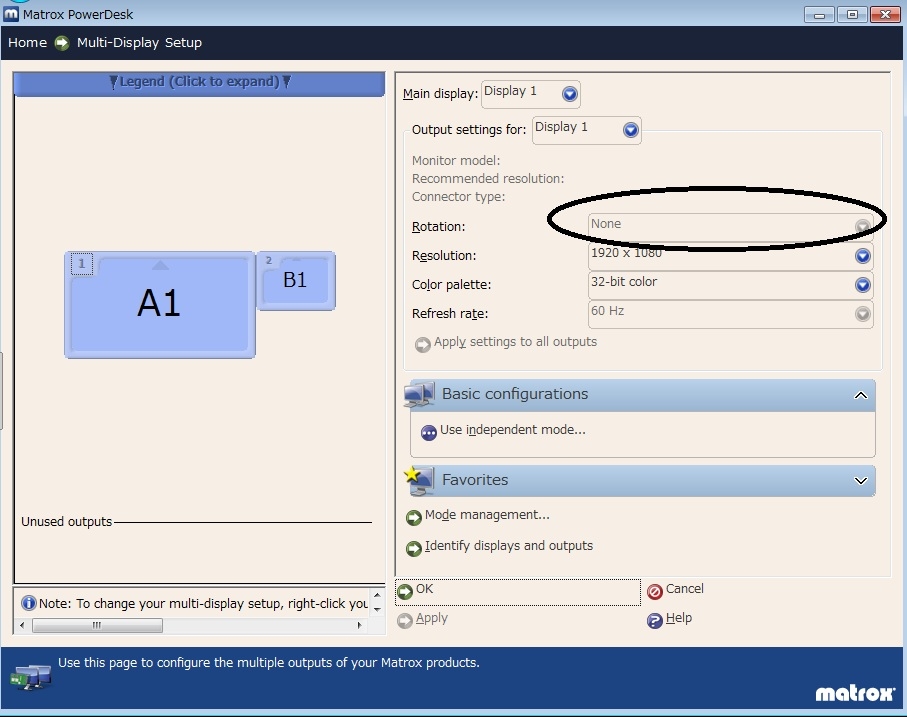Click Use independent mode option
This screenshot has height=717, width=907.
513,430
